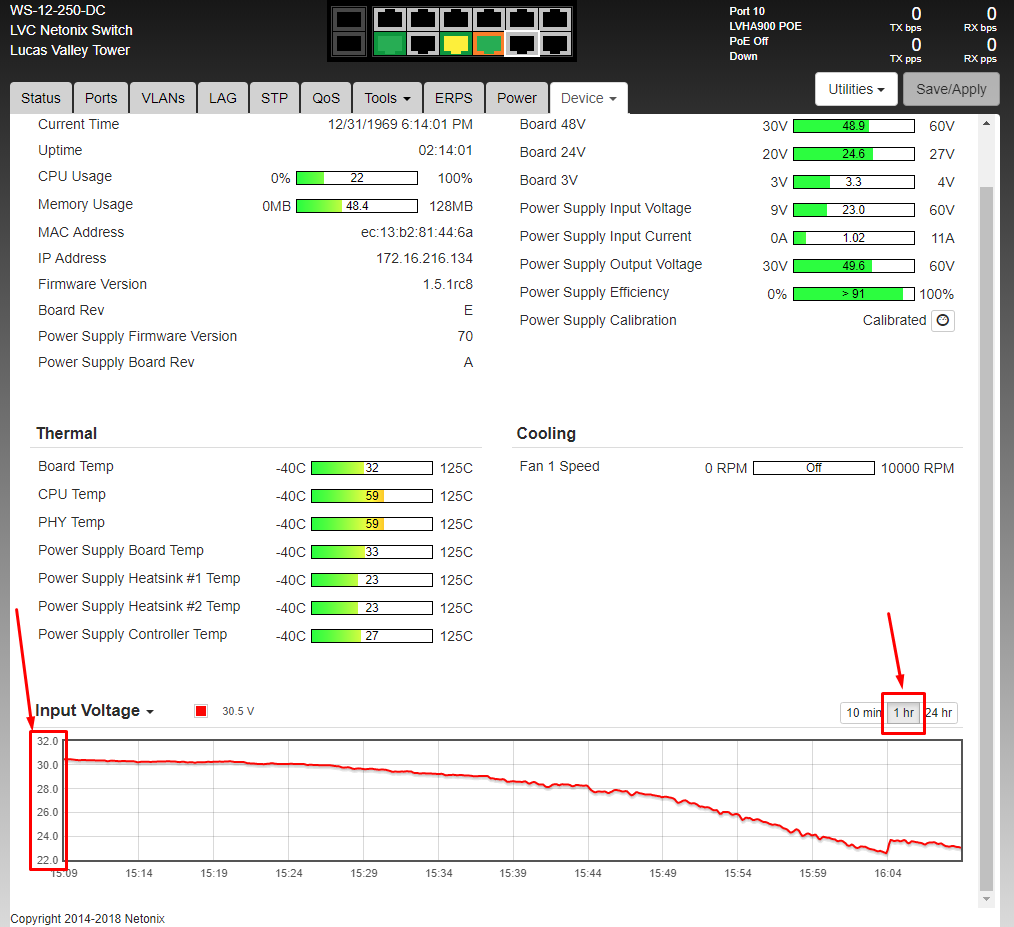1014x927 pixels.
Task: Switch to the VLANs tab
Action: click(x=163, y=98)
